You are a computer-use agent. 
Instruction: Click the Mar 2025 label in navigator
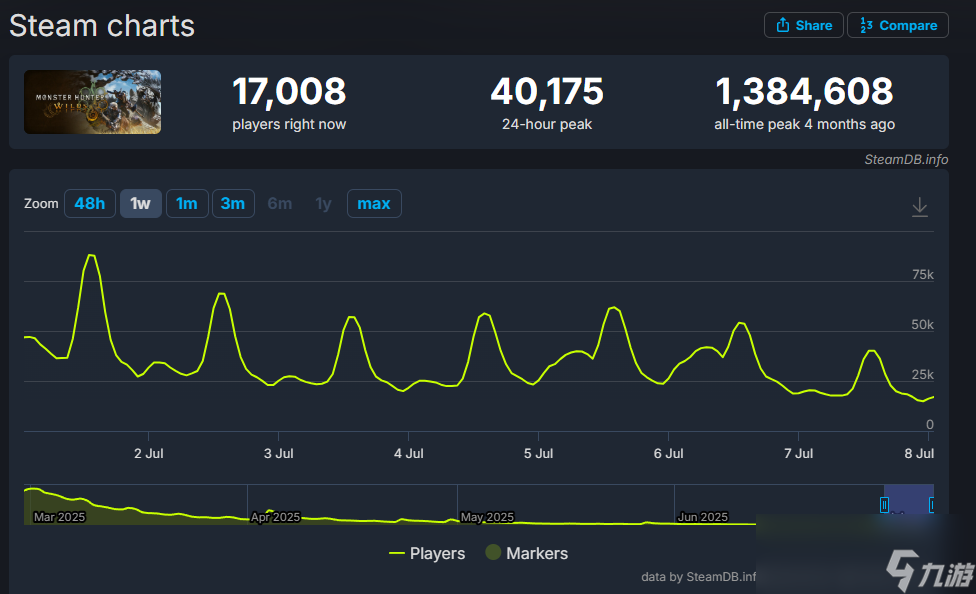tap(59, 517)
